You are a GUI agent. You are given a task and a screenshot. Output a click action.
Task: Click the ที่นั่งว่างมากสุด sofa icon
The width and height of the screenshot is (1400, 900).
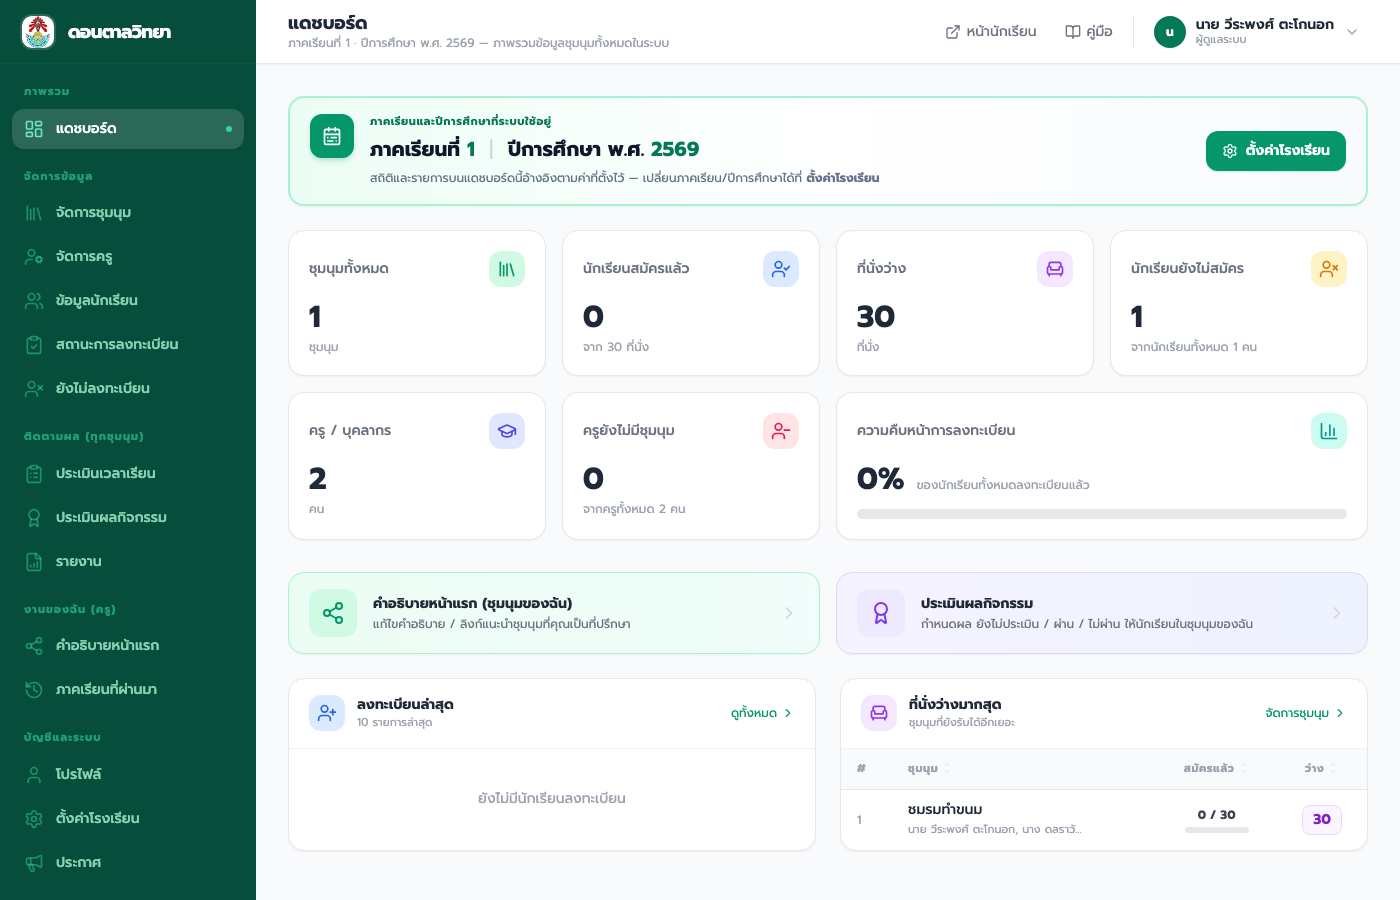[x=879, y=713]
